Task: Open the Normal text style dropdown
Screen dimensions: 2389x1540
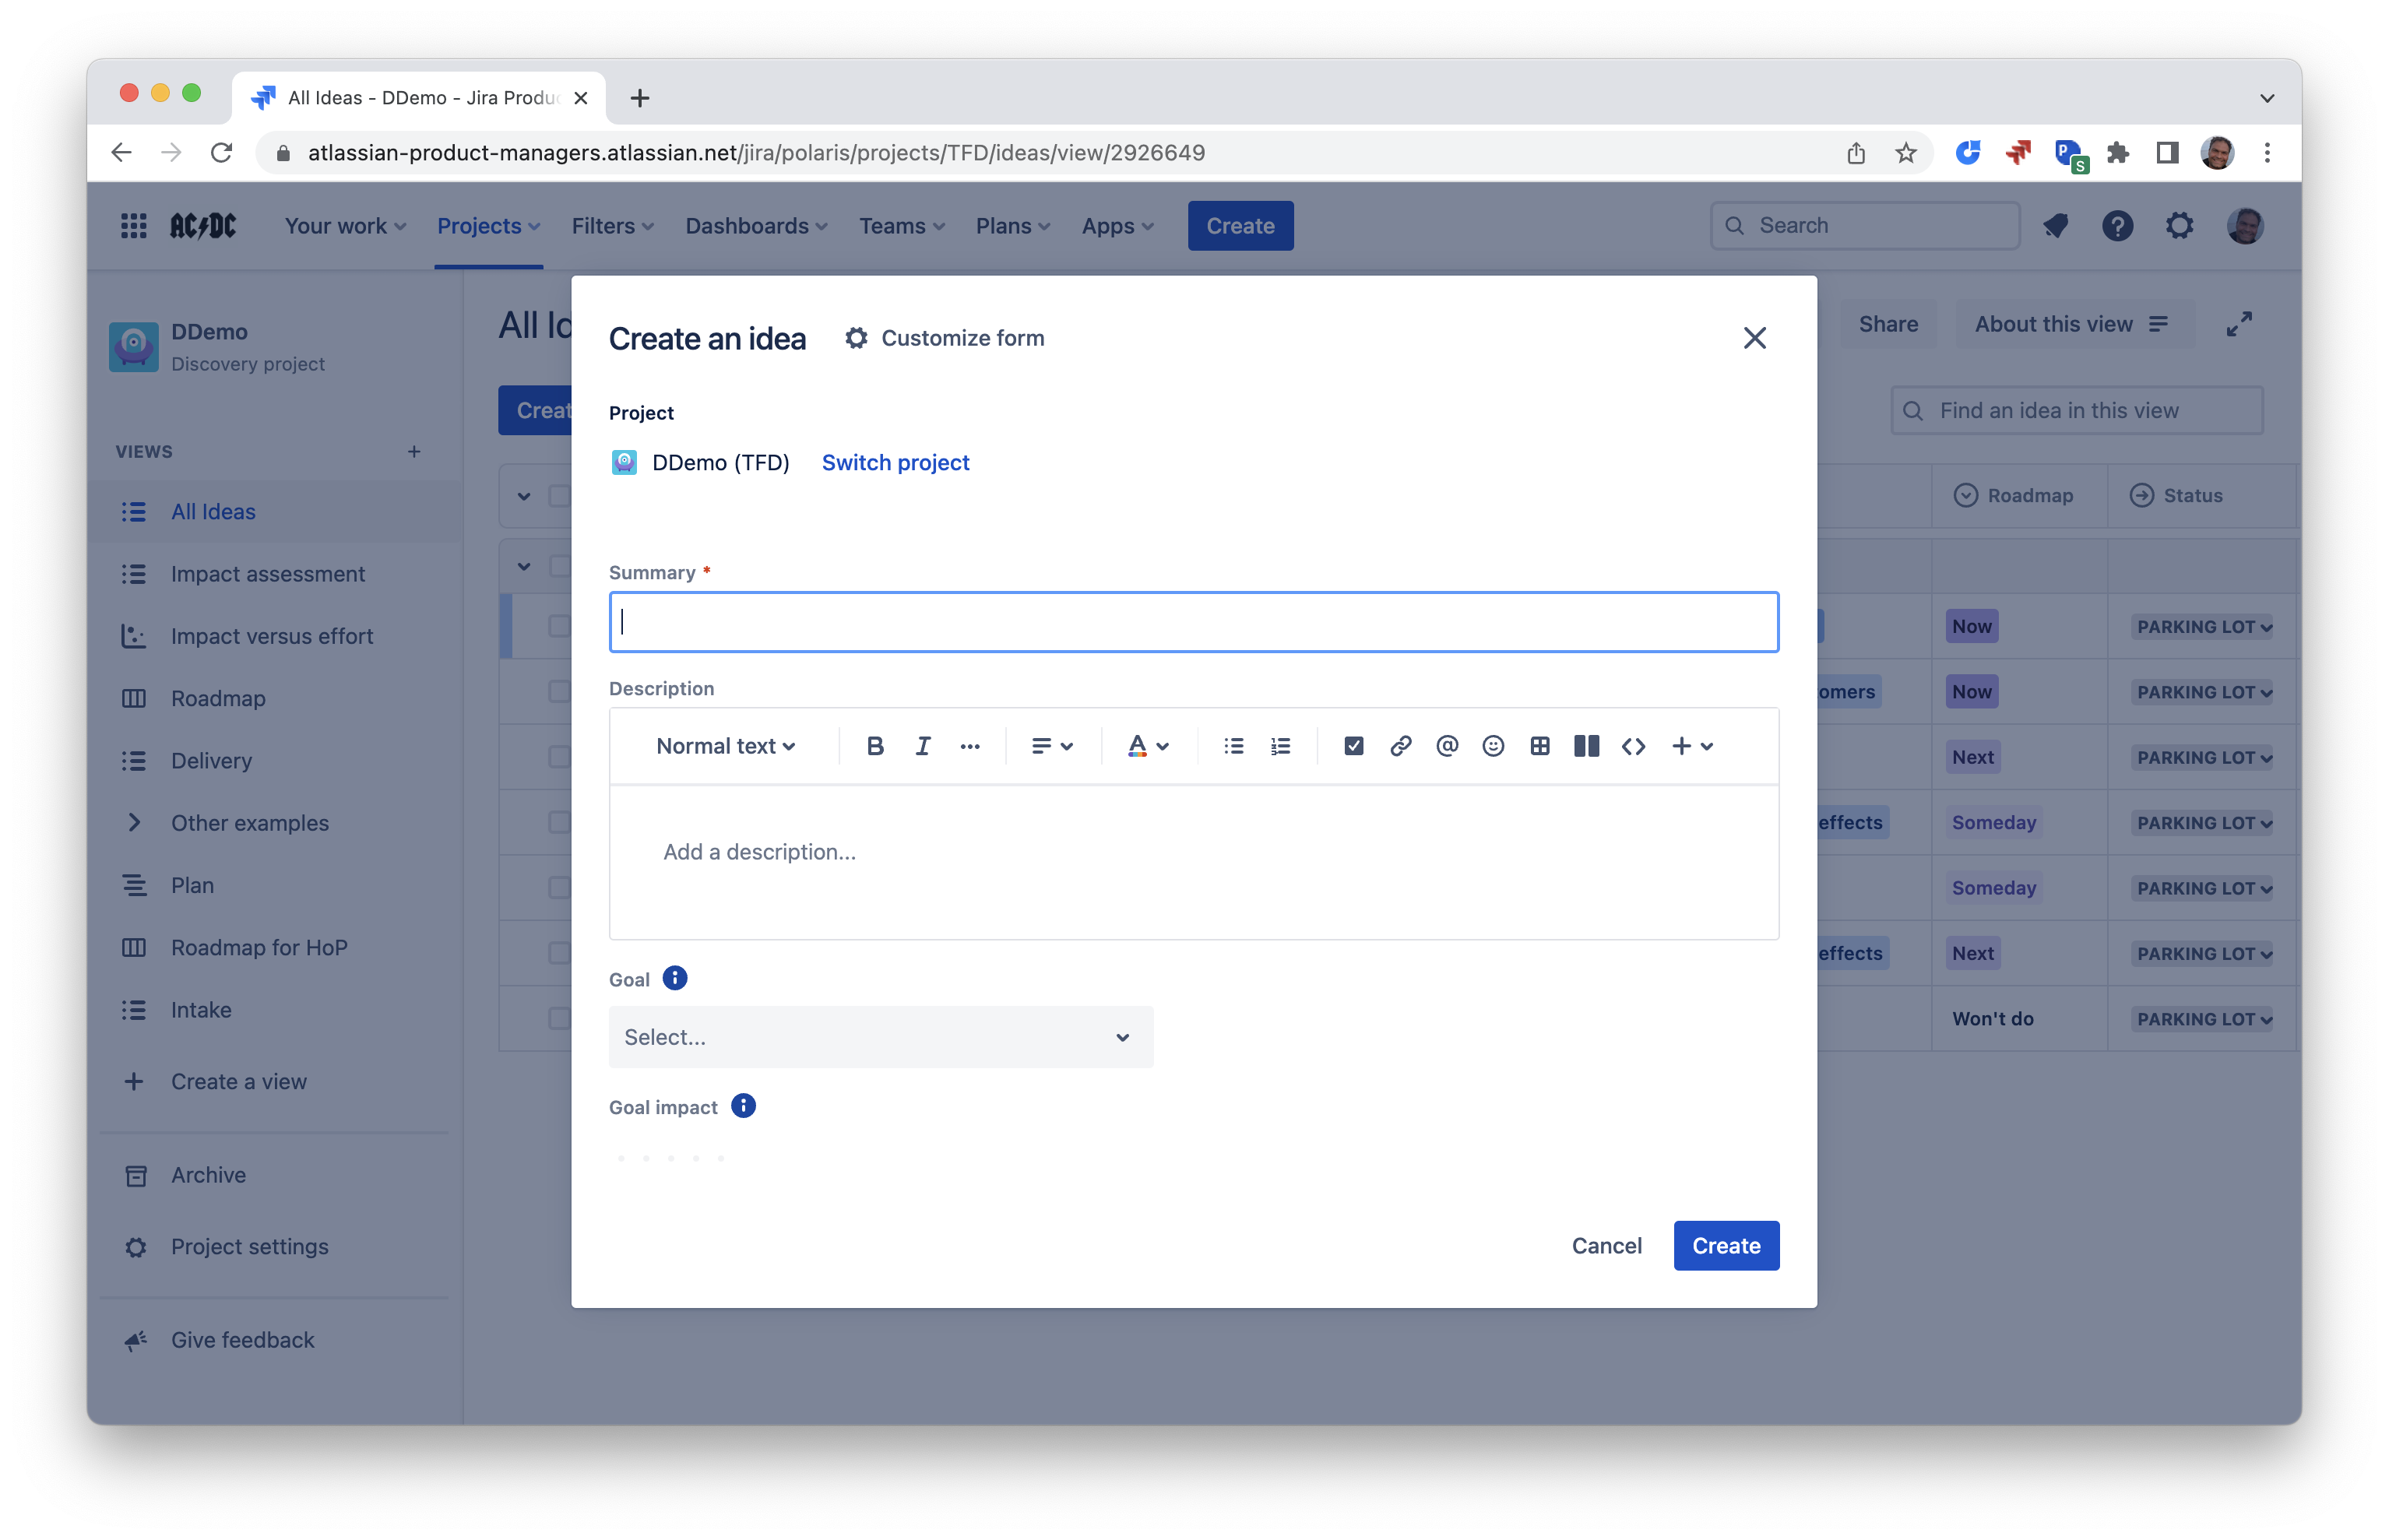Action: [x=725, y=746]
